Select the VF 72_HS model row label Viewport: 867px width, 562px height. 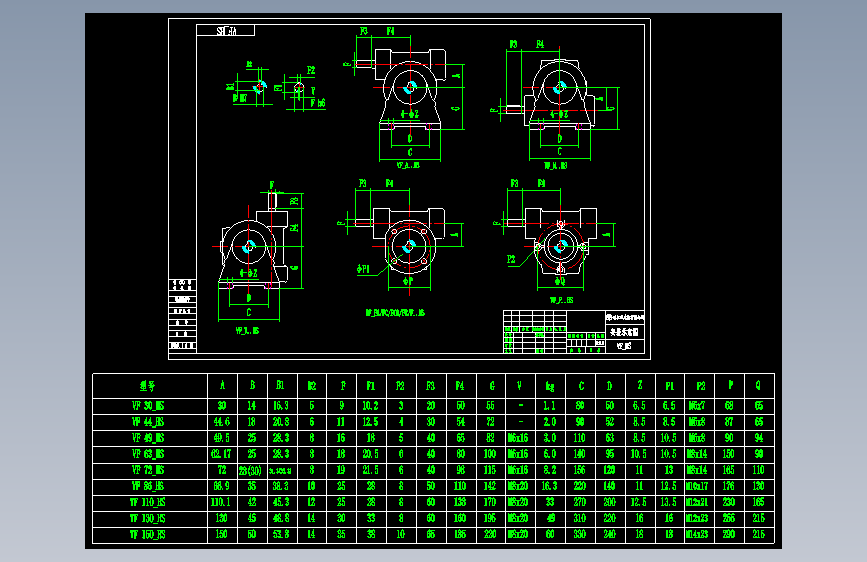pos(148,470)
